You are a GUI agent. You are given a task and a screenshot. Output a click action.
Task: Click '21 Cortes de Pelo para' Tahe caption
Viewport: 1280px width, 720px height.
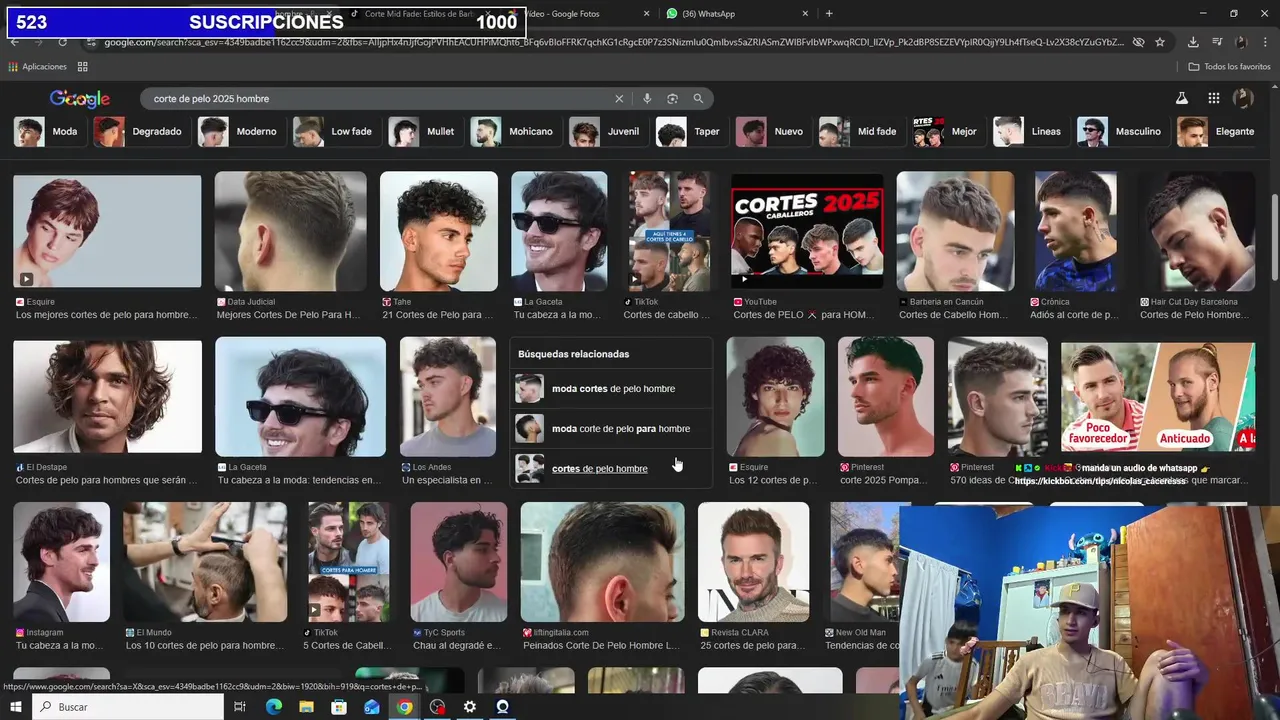click(x=438, y=315)
